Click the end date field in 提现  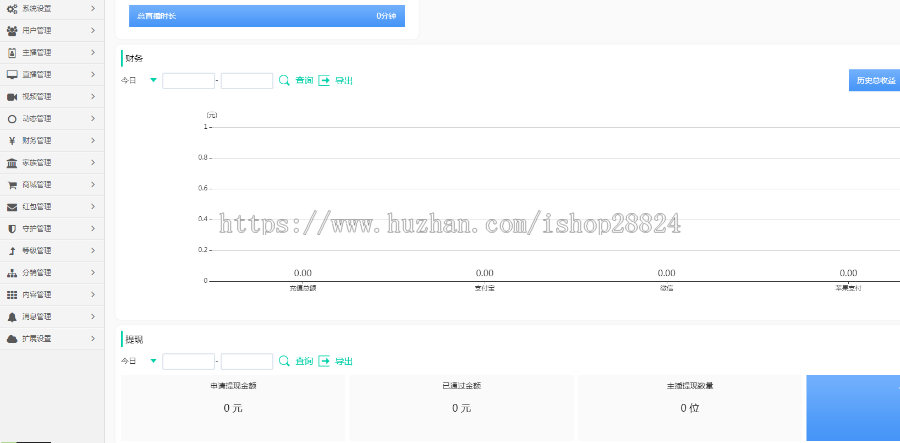pos(247,361)
